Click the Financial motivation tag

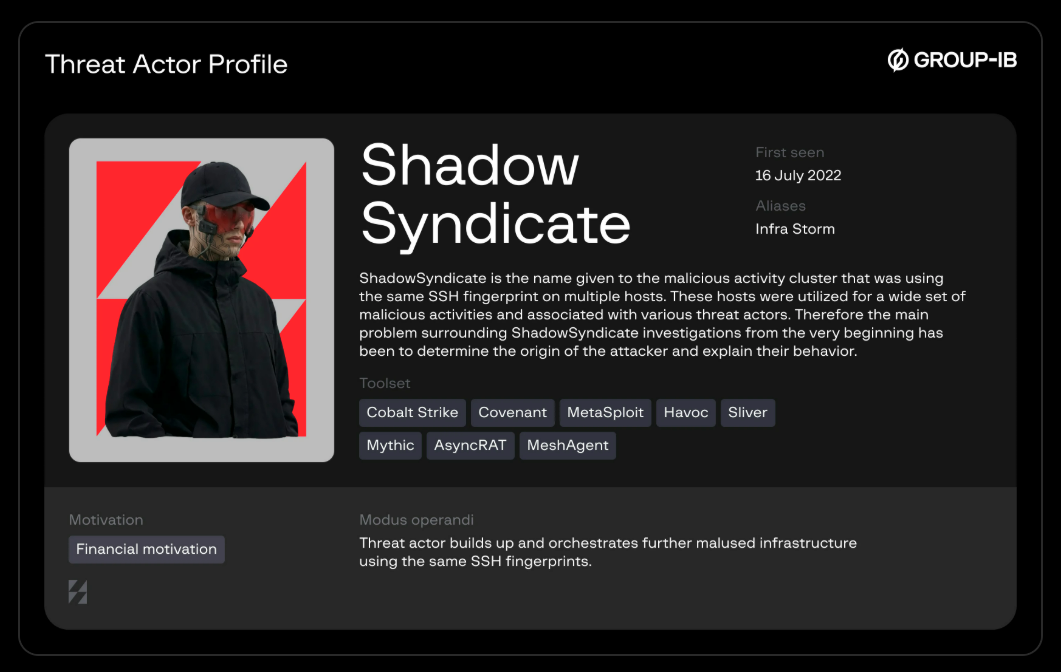coord(146,550)
